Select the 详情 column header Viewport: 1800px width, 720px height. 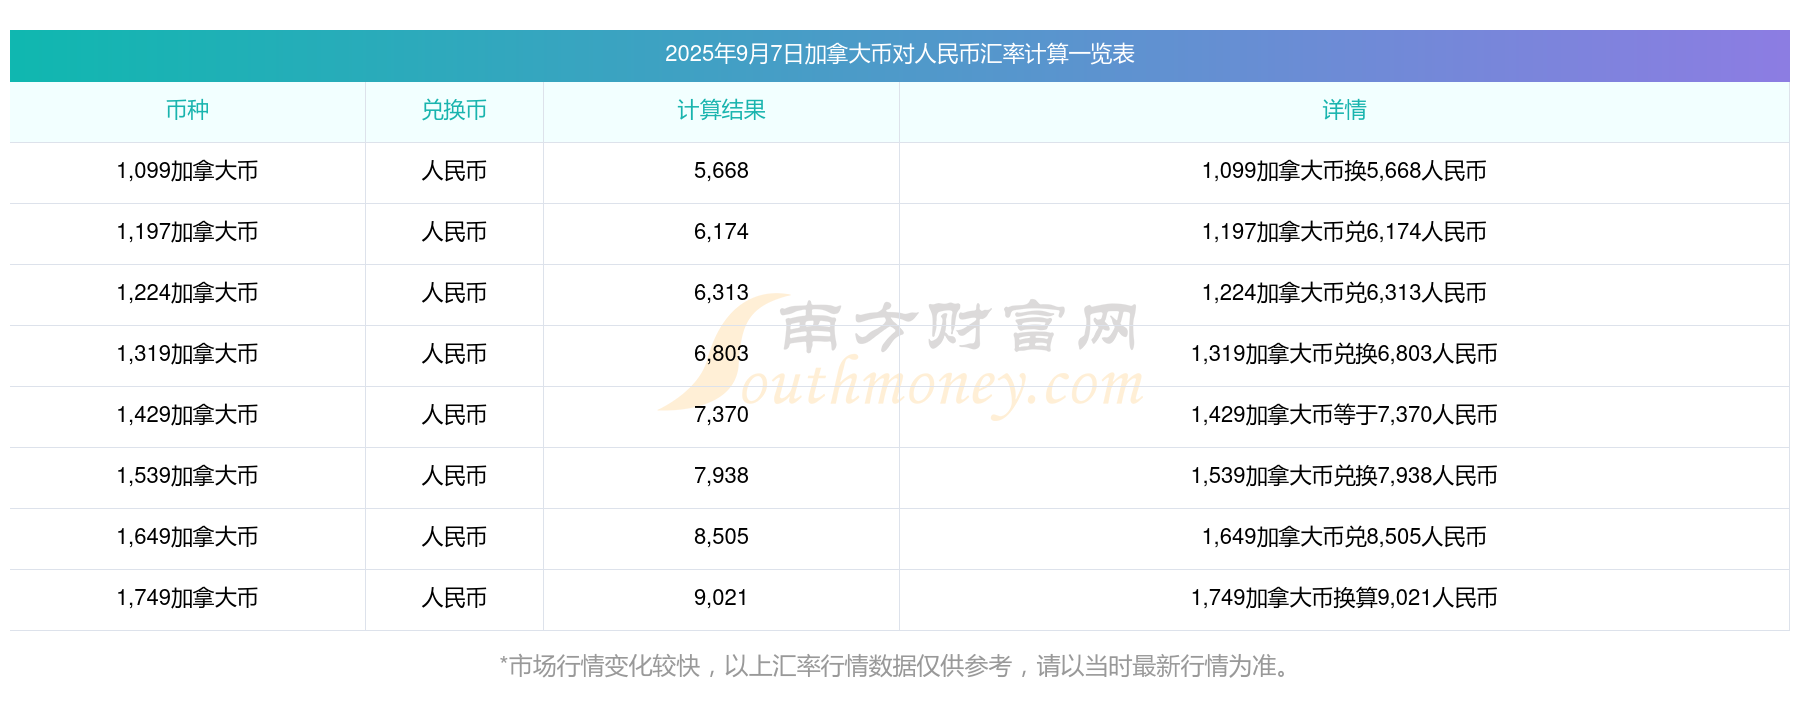pos(1344,110)
